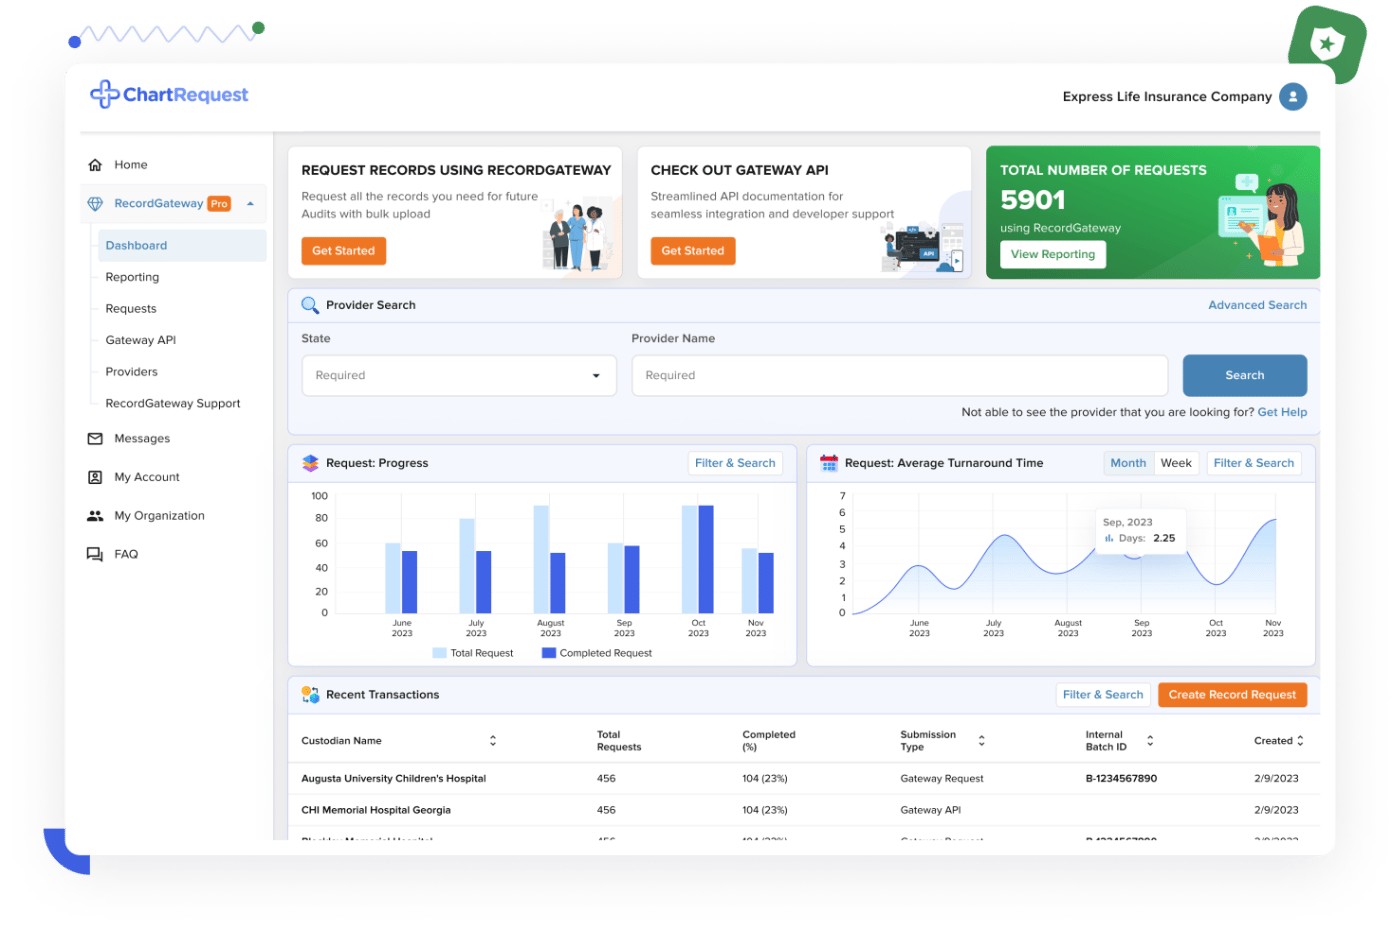Click the FAQ chat bubbles icon
Screen dimensions: 1400x930
click(x=95, y=555)
